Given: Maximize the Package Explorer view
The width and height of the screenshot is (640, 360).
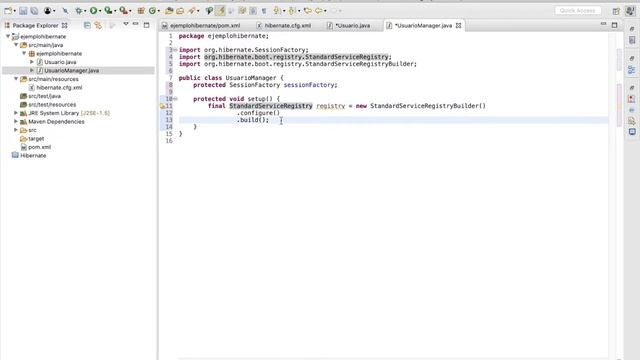Looking at the screenshot, I should 147,25.
